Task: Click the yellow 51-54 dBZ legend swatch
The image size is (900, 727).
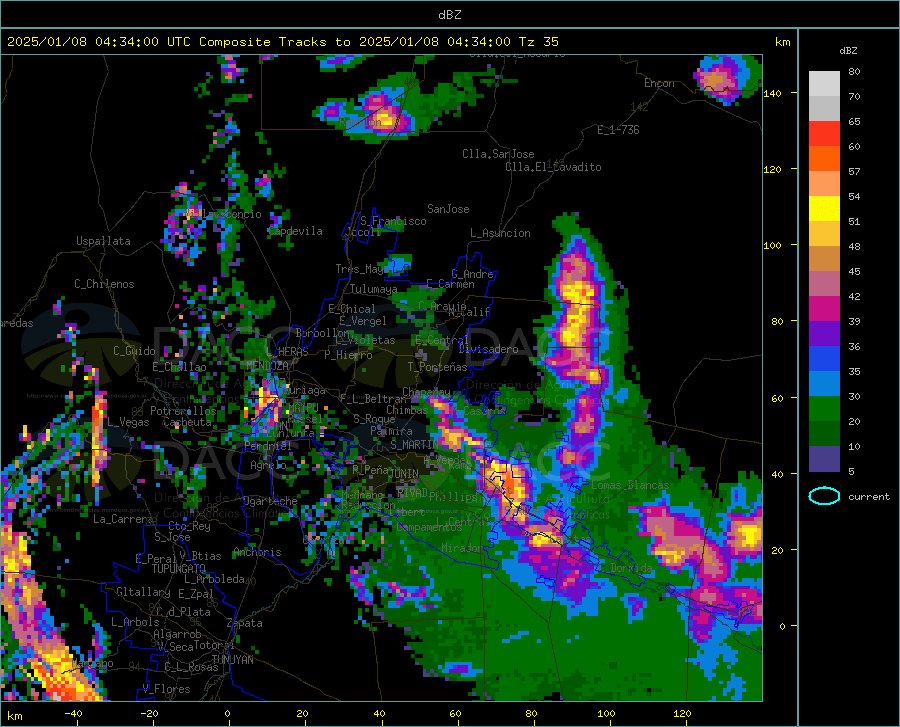Action: 824,209
